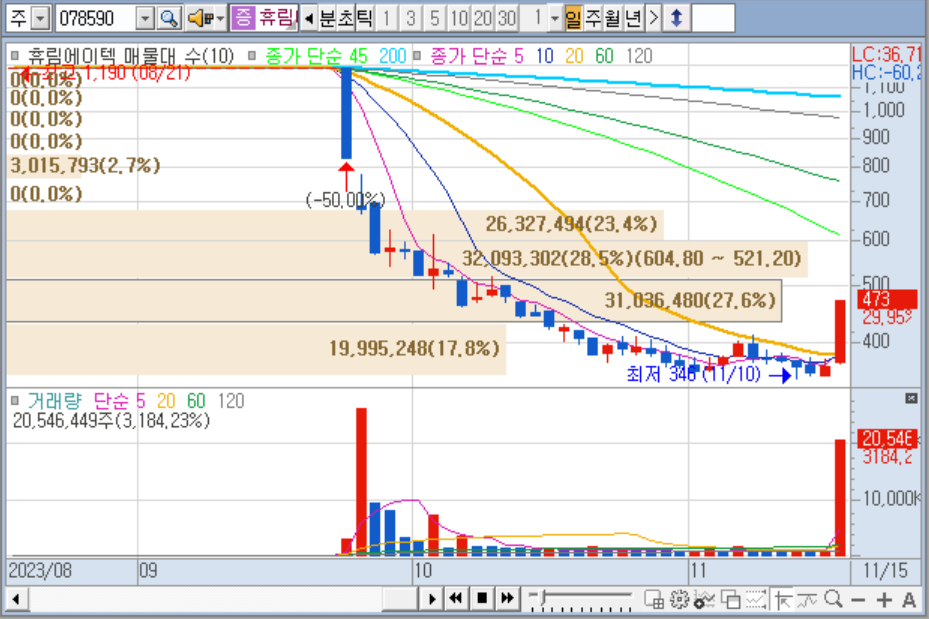Viewport: 929px width, 619px height.
Task: Toggle 휴림에이텍 매물대 legend square
Action: (x=15, y=56)
